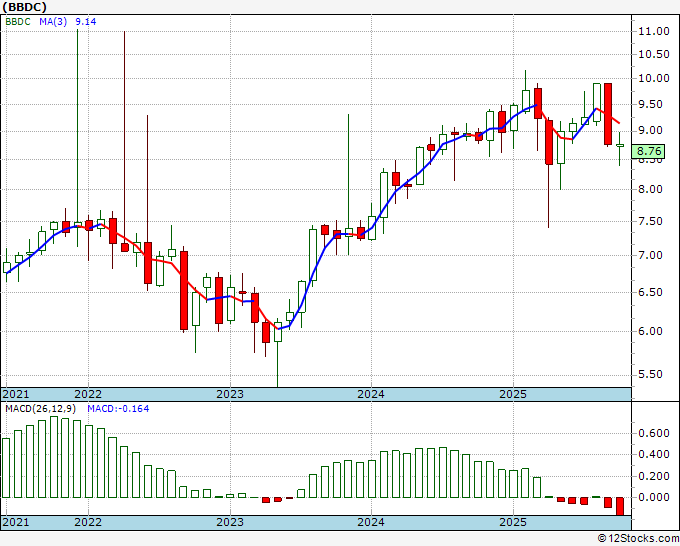The image size is (680, 546).
Task: Click the current price tag 8.76
Action: (650, 152)
